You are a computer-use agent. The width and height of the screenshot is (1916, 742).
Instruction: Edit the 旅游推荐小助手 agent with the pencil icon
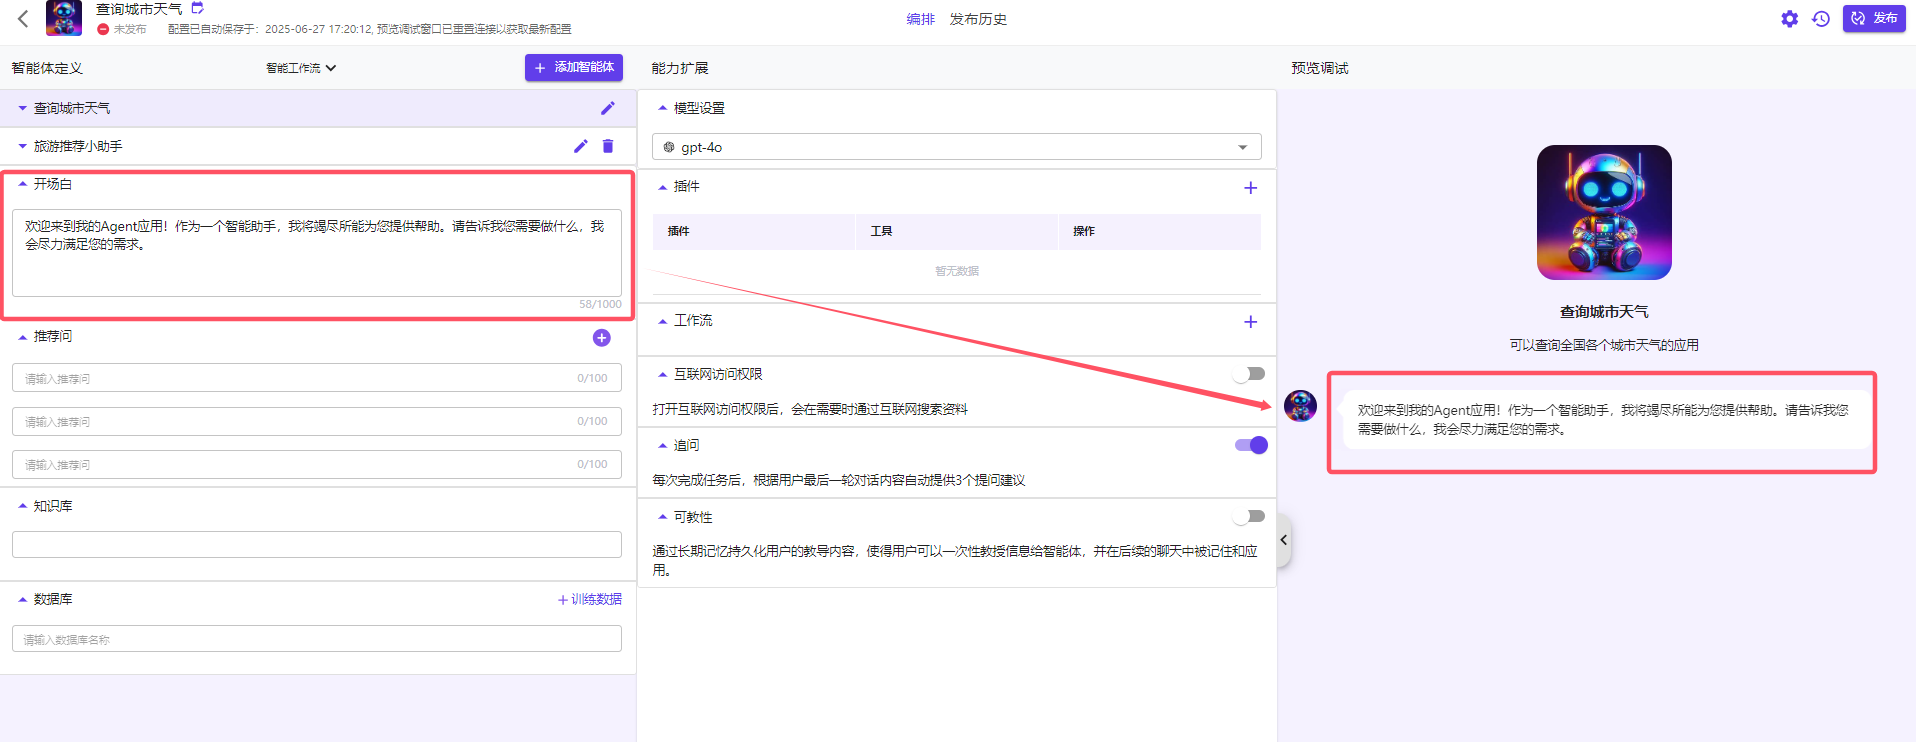coord(581,146)
